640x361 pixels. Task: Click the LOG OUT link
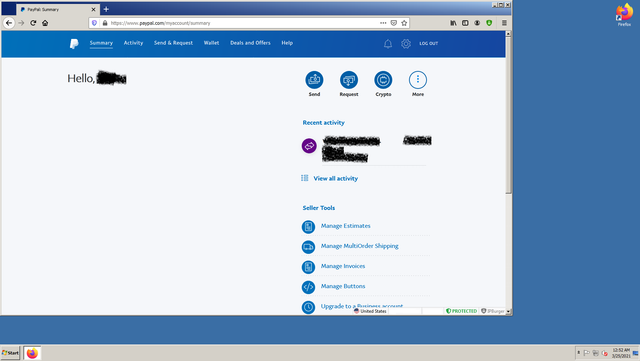429,43
